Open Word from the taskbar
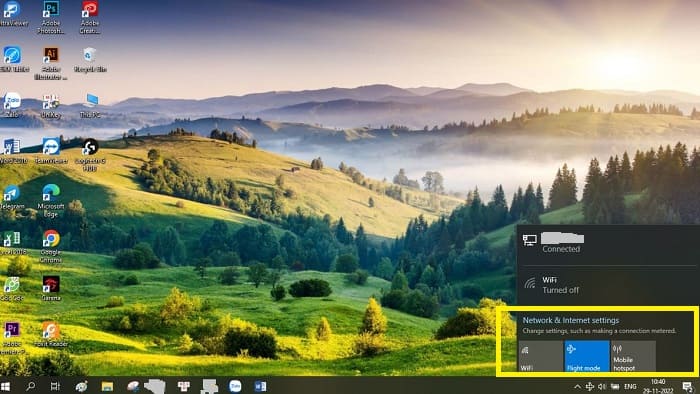Viewport: 700px width, 394px height. click(x=260, y=386)
